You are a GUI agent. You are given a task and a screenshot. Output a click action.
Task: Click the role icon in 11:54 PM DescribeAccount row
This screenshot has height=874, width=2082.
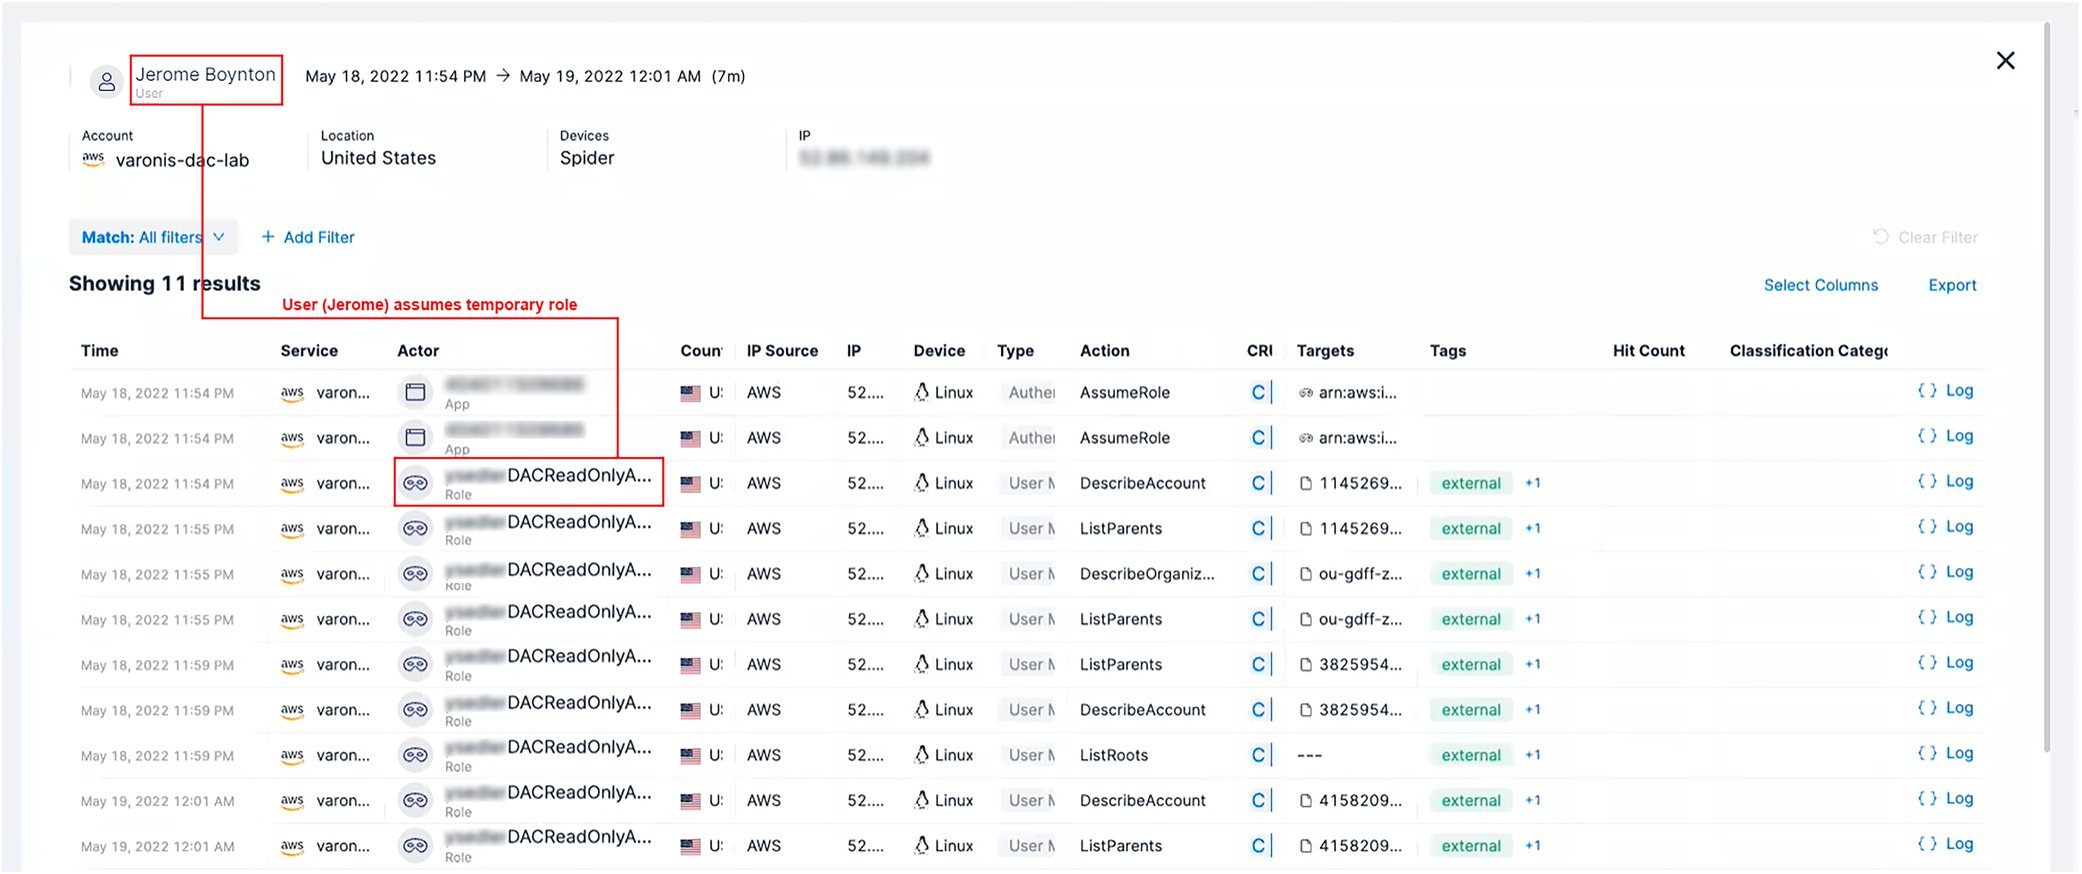click(x=415, y=483)
